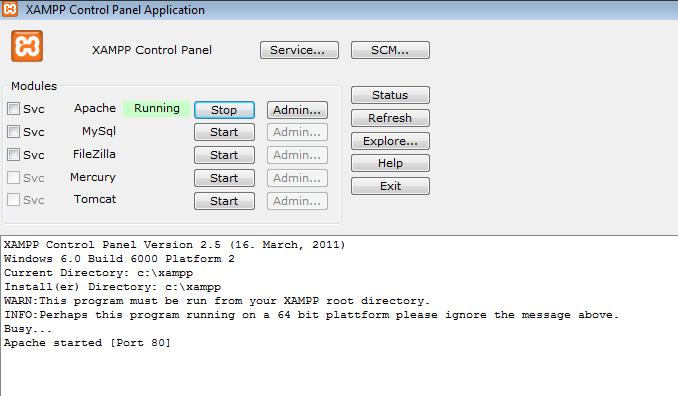Click log line 'Install(er) Directory: c:\xampp'
The width and height of the screenshot is (678, 396).
pyautogui.click(x=112, y=287)
